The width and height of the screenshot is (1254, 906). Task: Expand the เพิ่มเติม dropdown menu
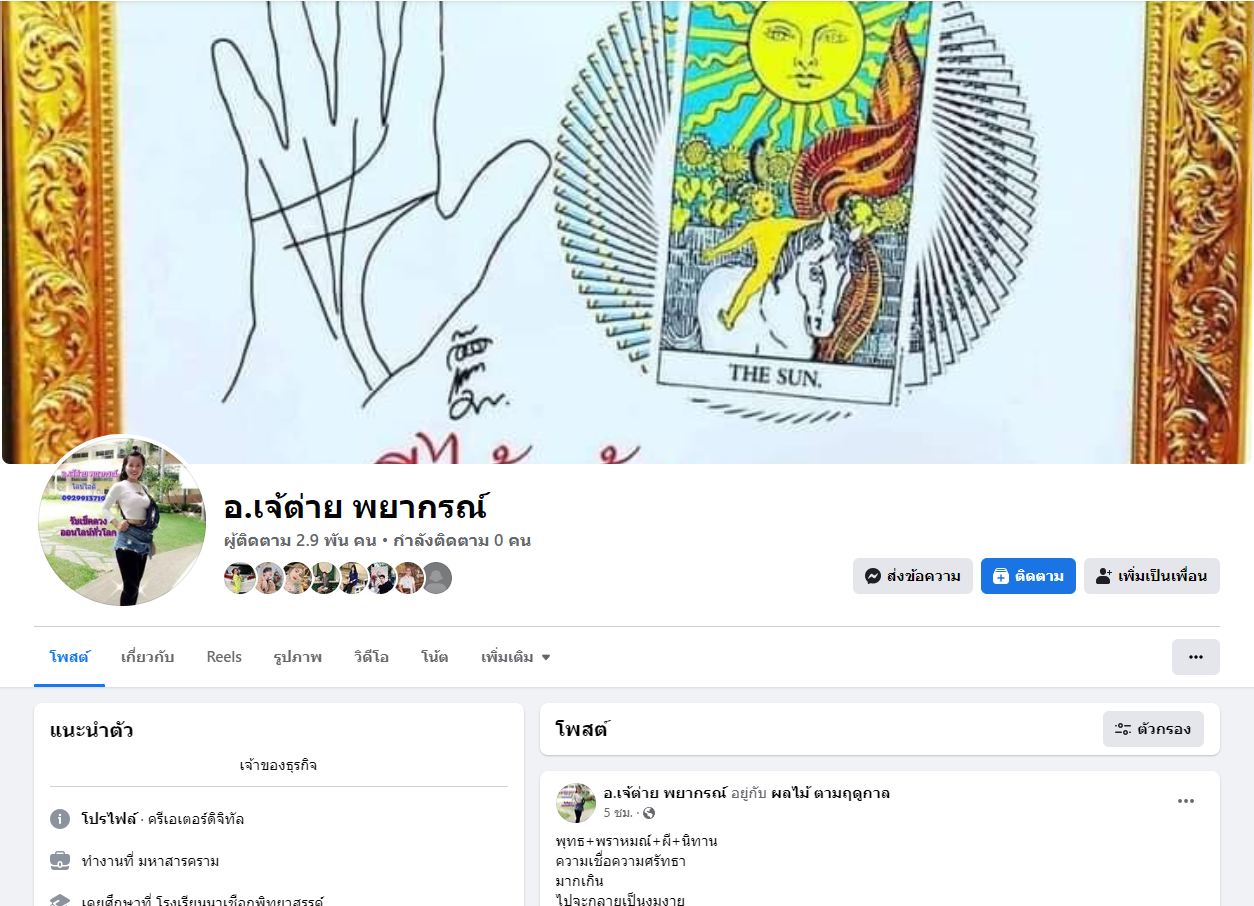(516, 657)
